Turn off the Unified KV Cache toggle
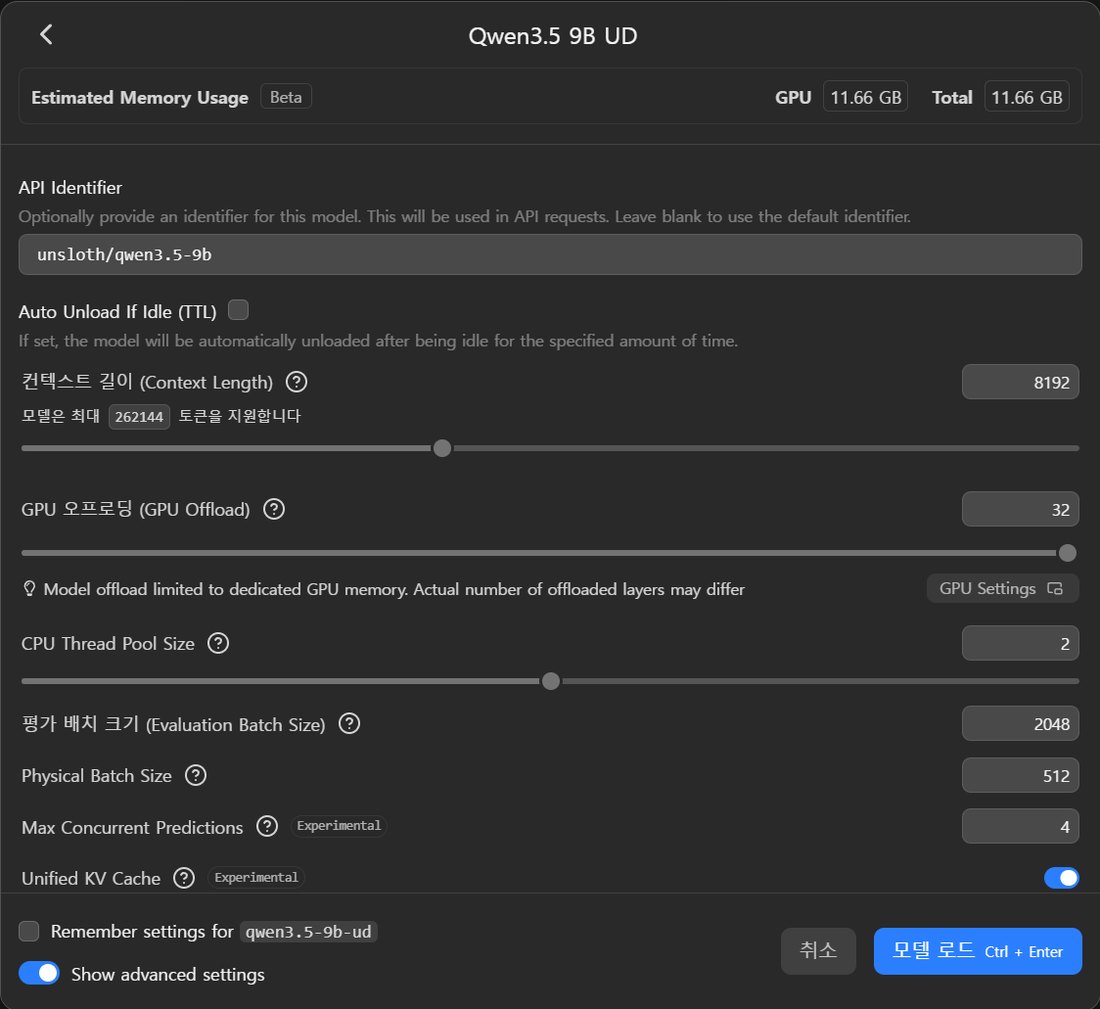This screenshot has width=1100, height=1009. [1061, 878]
